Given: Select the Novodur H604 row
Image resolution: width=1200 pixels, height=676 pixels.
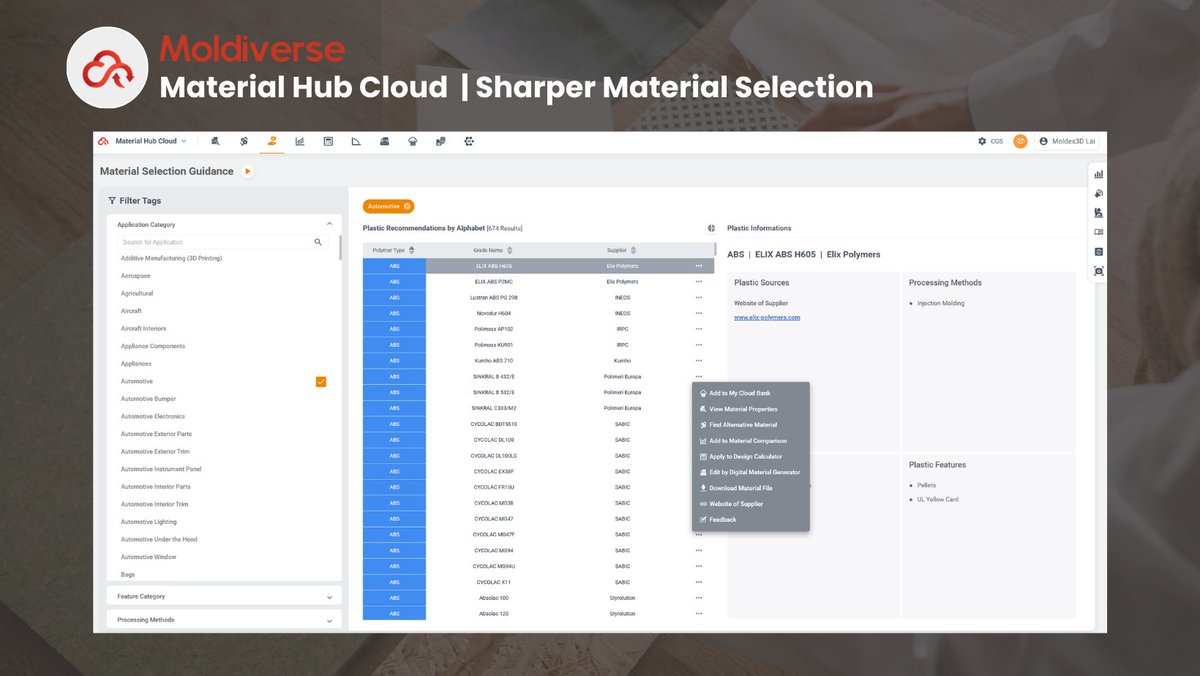Looking at the screenshot, I should tap(538, 314).
